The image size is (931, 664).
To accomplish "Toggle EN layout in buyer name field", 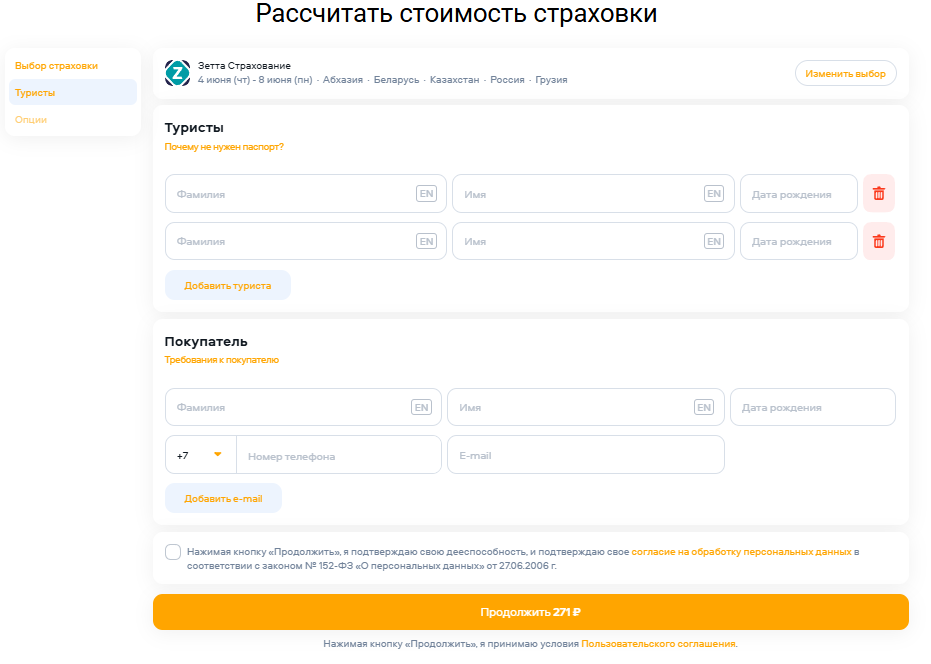I will pos(704,407).
